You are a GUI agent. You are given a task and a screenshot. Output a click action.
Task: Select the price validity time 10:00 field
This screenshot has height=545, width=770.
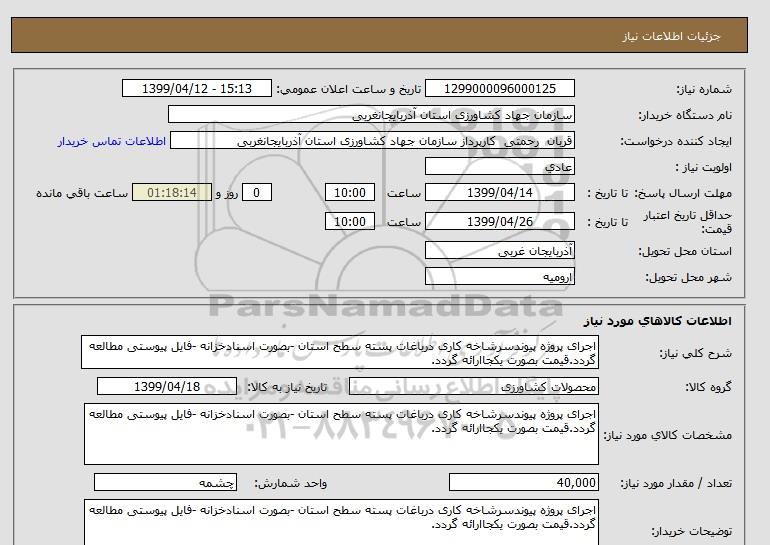352,221
